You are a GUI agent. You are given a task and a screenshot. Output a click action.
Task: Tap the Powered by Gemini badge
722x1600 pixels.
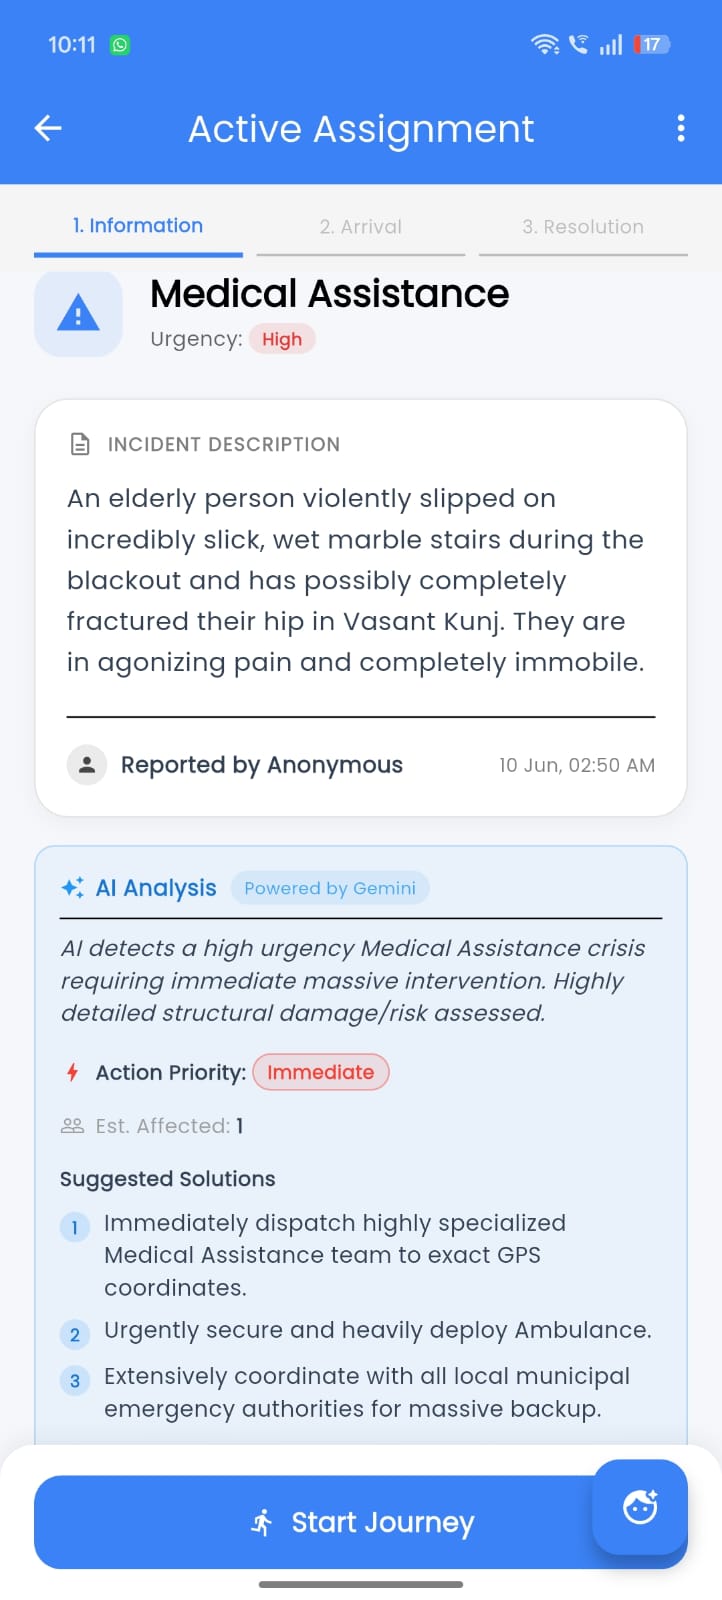point(330,888)
